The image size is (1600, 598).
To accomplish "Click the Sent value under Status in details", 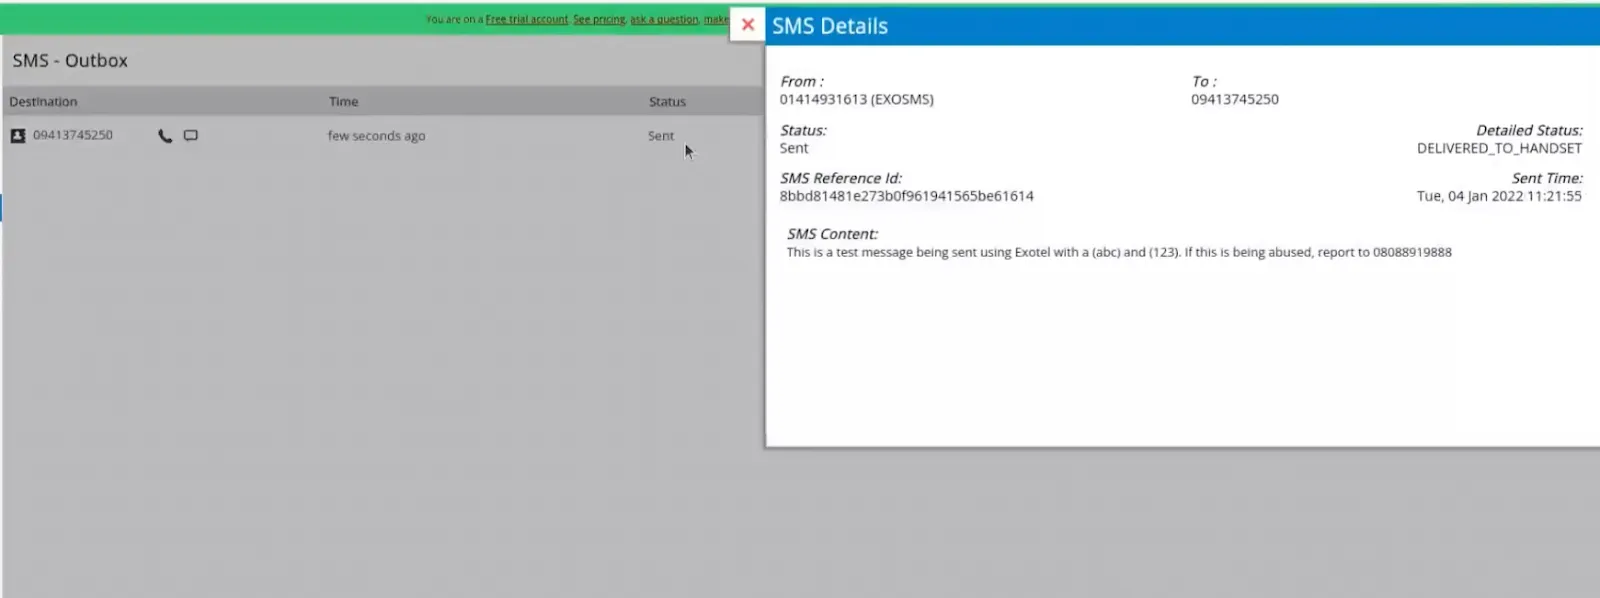I will click(x=794, y=148).
